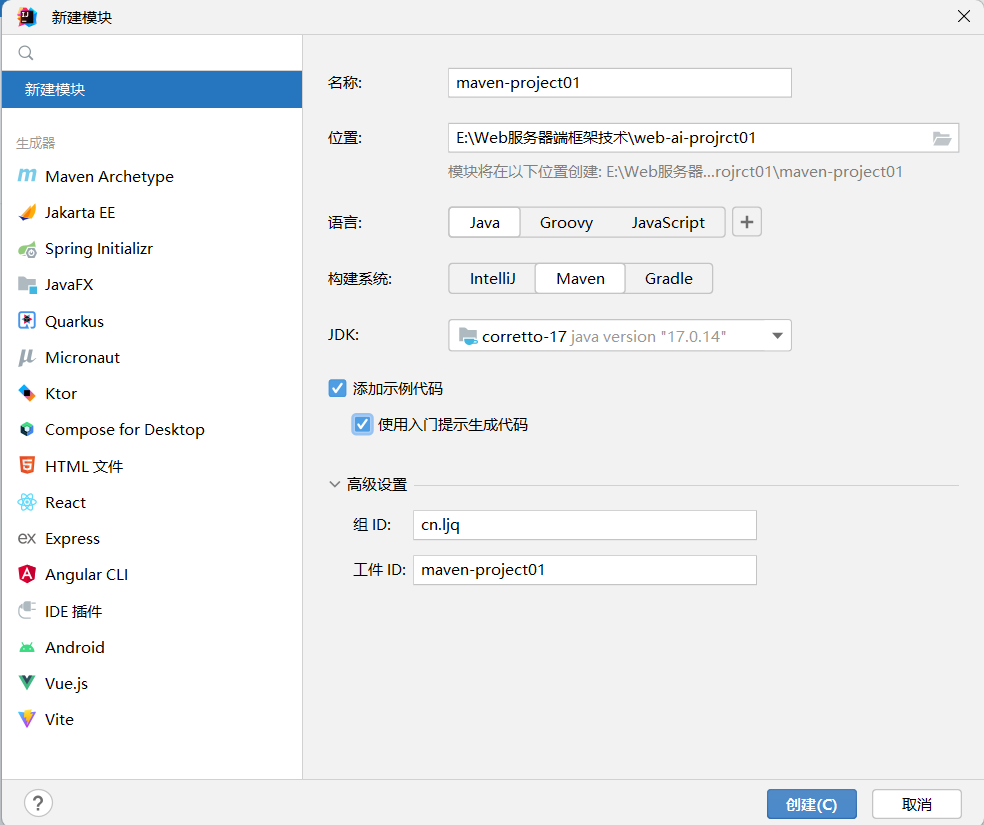The height and width of the screenshot is (825, 984).
Task: Select Groovy as the language
Action: pyautogui.click(x=566, y=223)
